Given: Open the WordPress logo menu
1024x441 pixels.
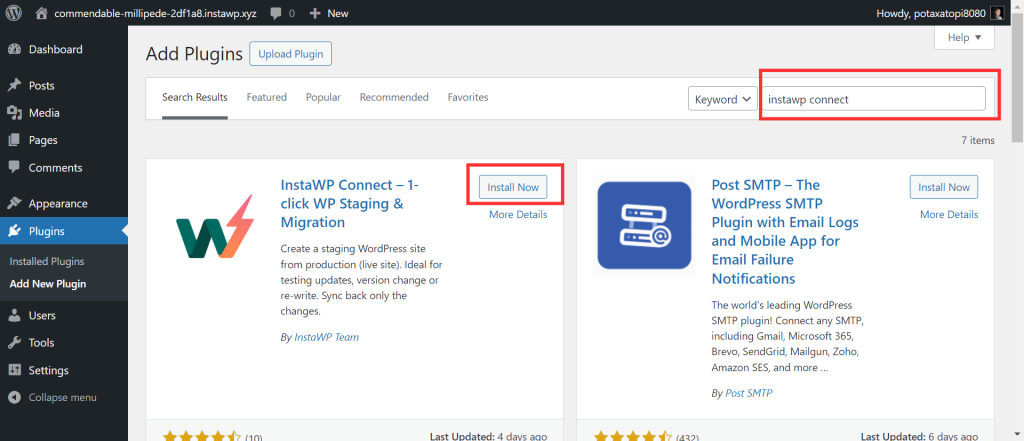Looking at the screenshot, I should point(14,12).
